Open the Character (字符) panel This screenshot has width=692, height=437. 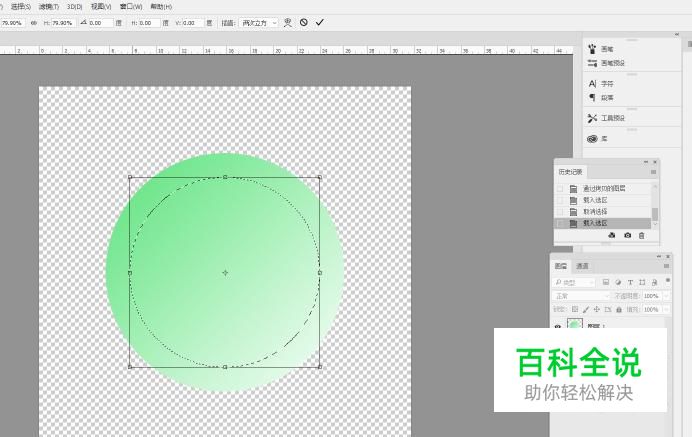point(601,83)
